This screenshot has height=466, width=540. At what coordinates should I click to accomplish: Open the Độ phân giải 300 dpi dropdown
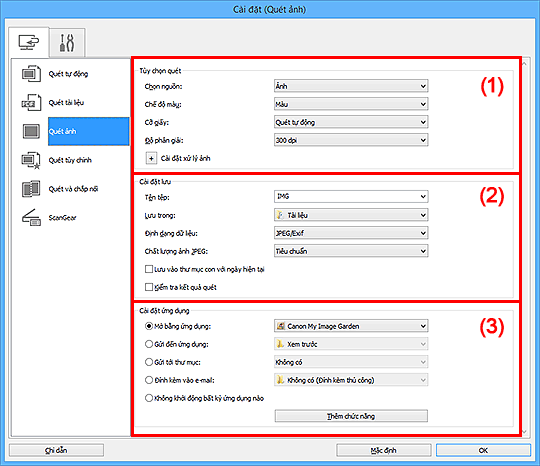[351, 140]
